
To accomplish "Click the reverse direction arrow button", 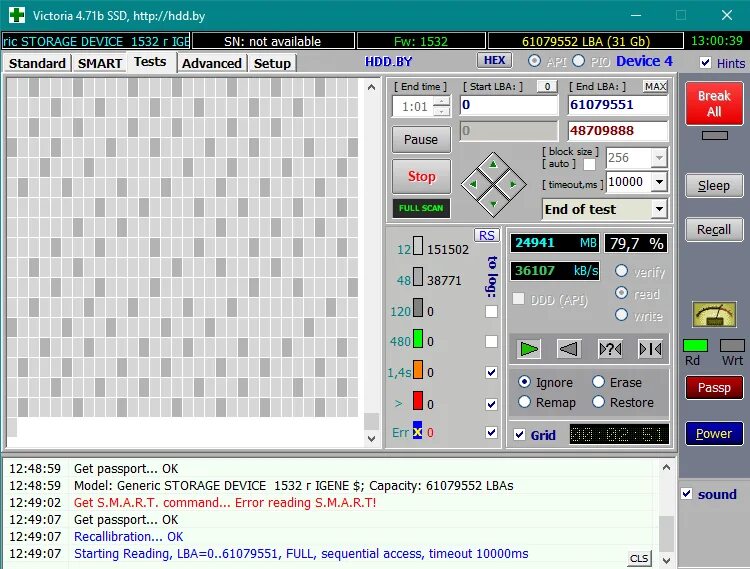I will coord(569,349).
